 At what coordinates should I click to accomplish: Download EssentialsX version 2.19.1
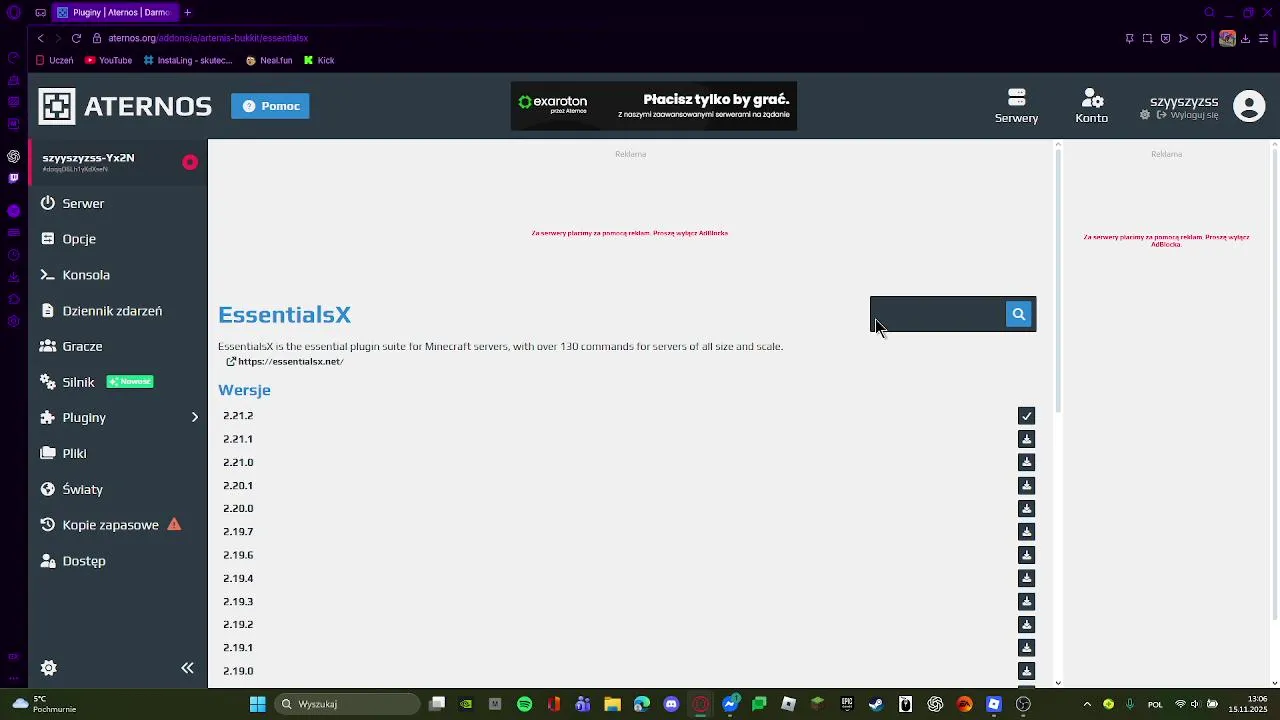pos(1026,648)
